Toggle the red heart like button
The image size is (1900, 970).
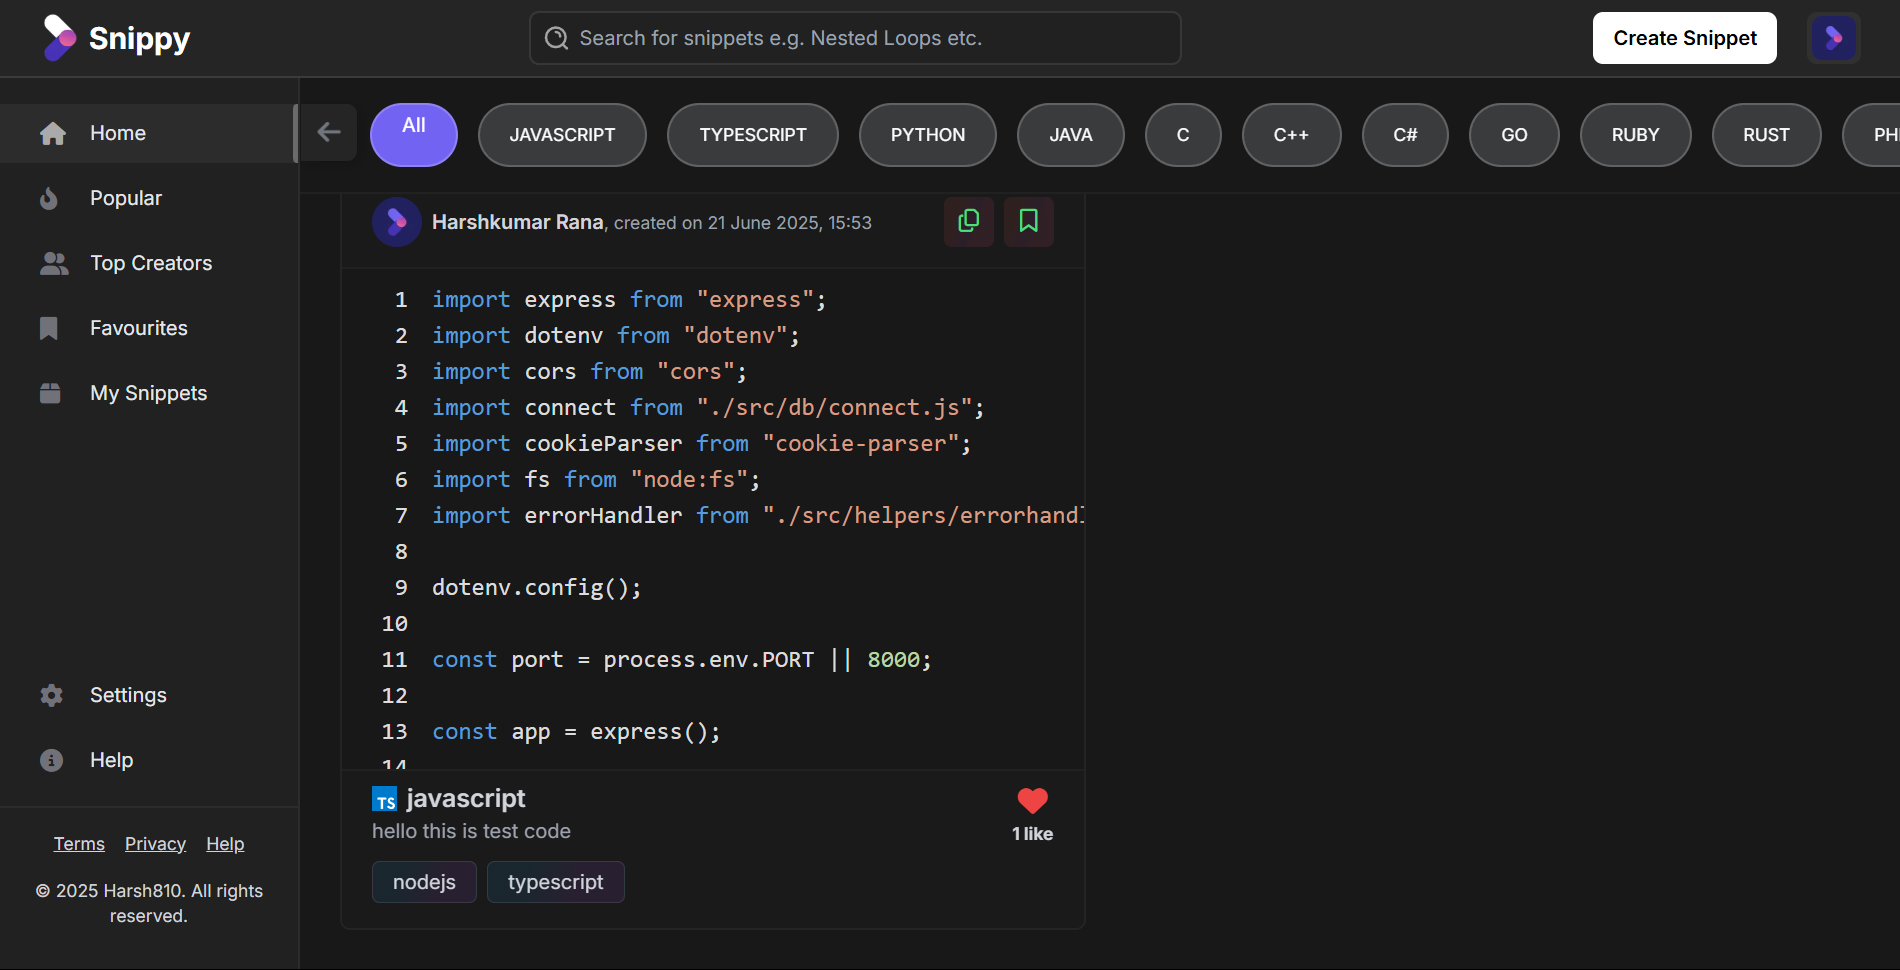pos(1032,801)
